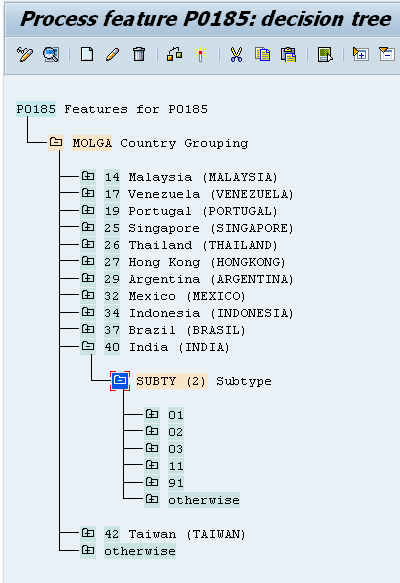Expand the 14 Malaysia node folder
400x583 pixels.
pos(88,176)
